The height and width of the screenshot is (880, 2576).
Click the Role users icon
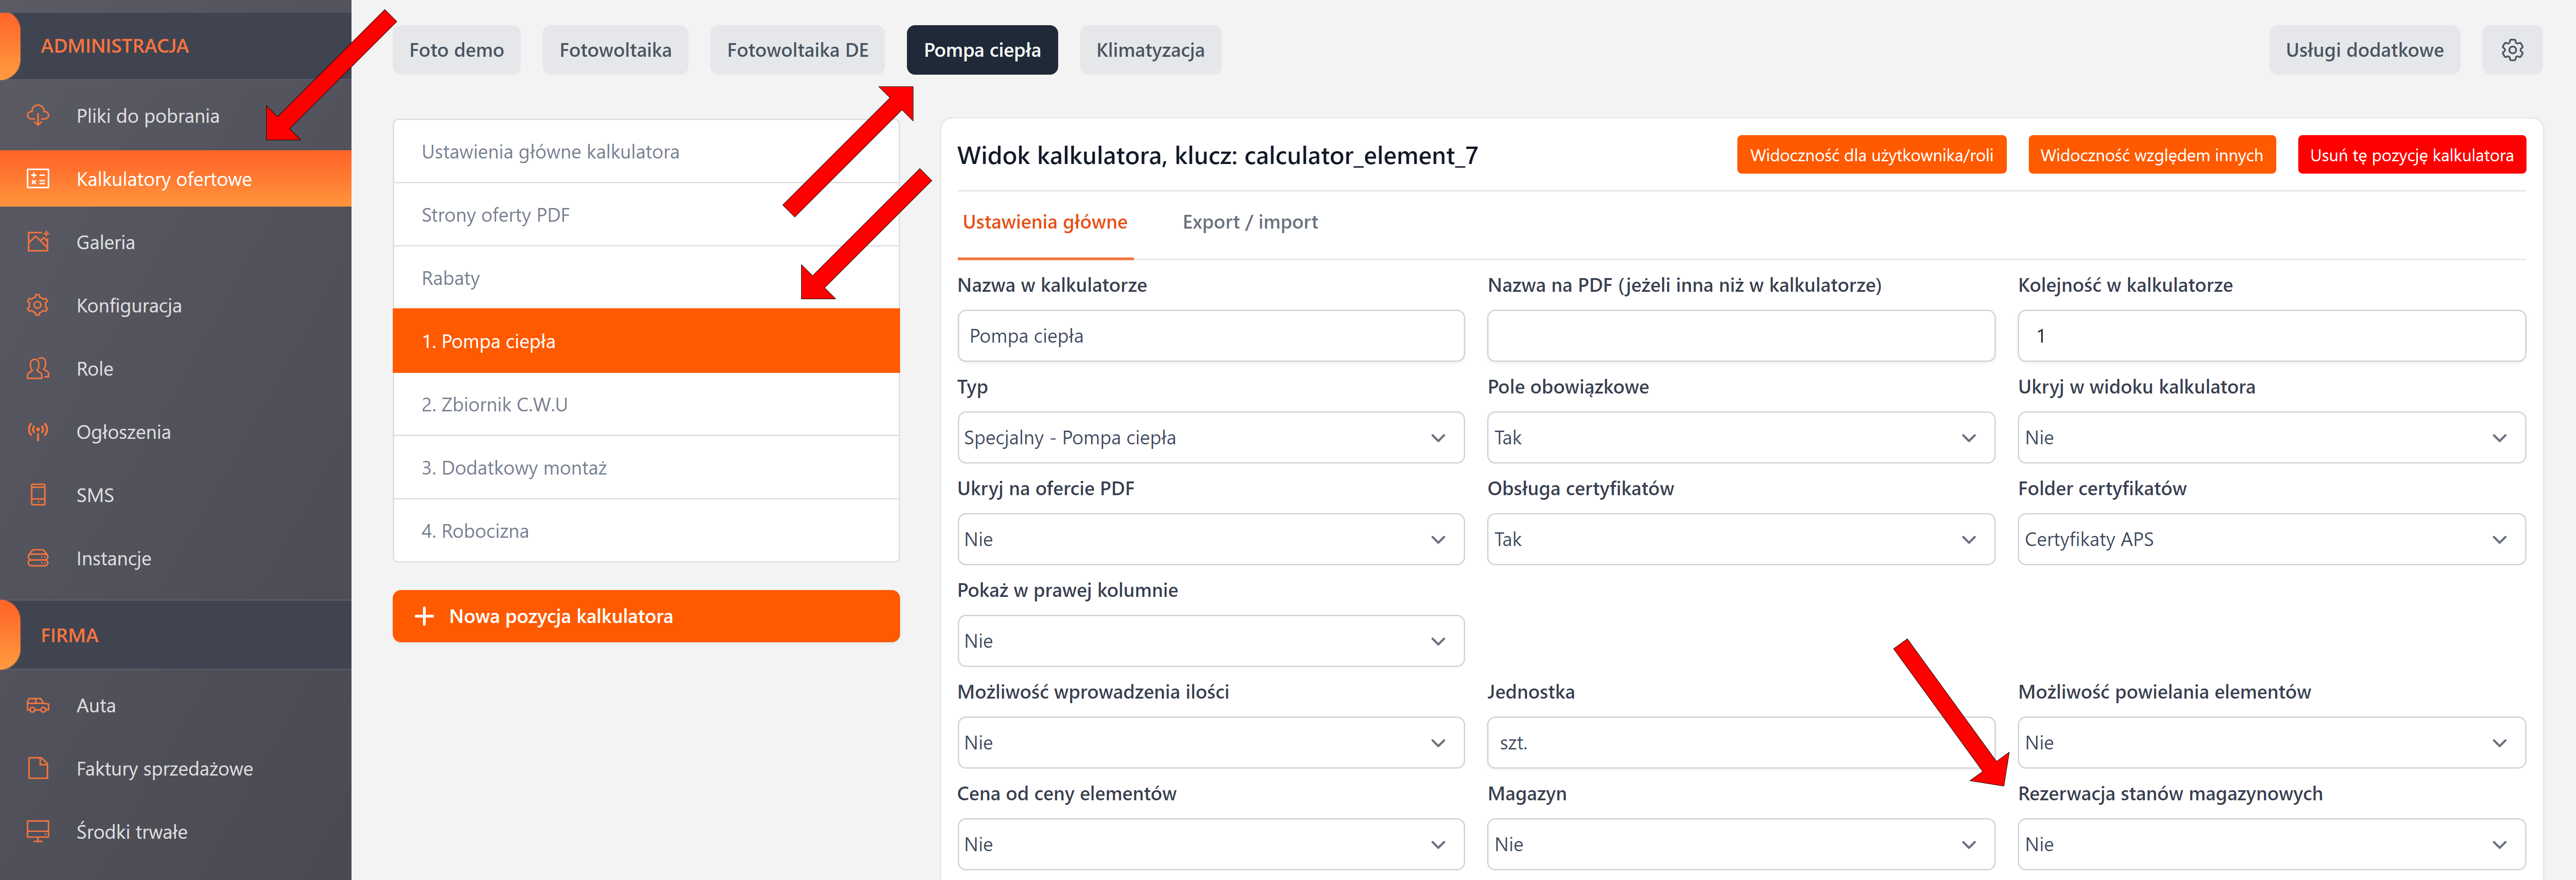(x=38, y=368)
